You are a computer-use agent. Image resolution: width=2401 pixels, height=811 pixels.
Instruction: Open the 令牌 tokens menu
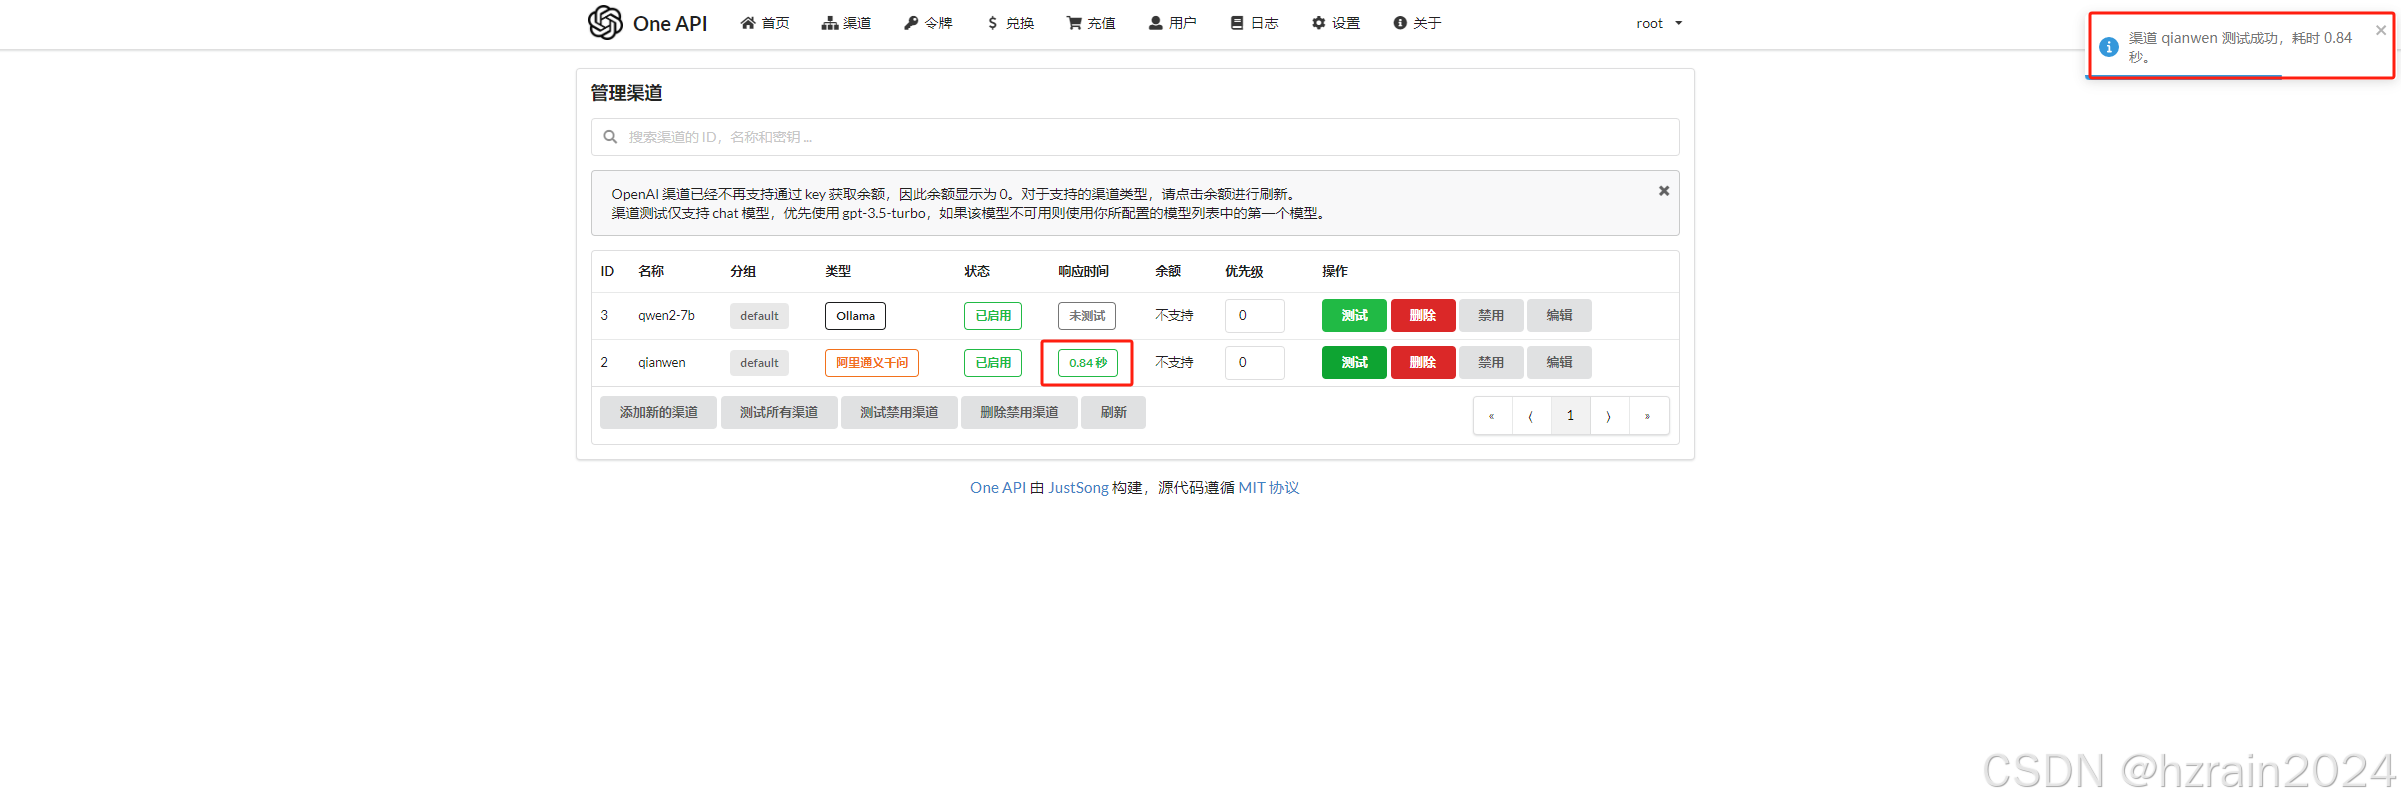point(928,23)
